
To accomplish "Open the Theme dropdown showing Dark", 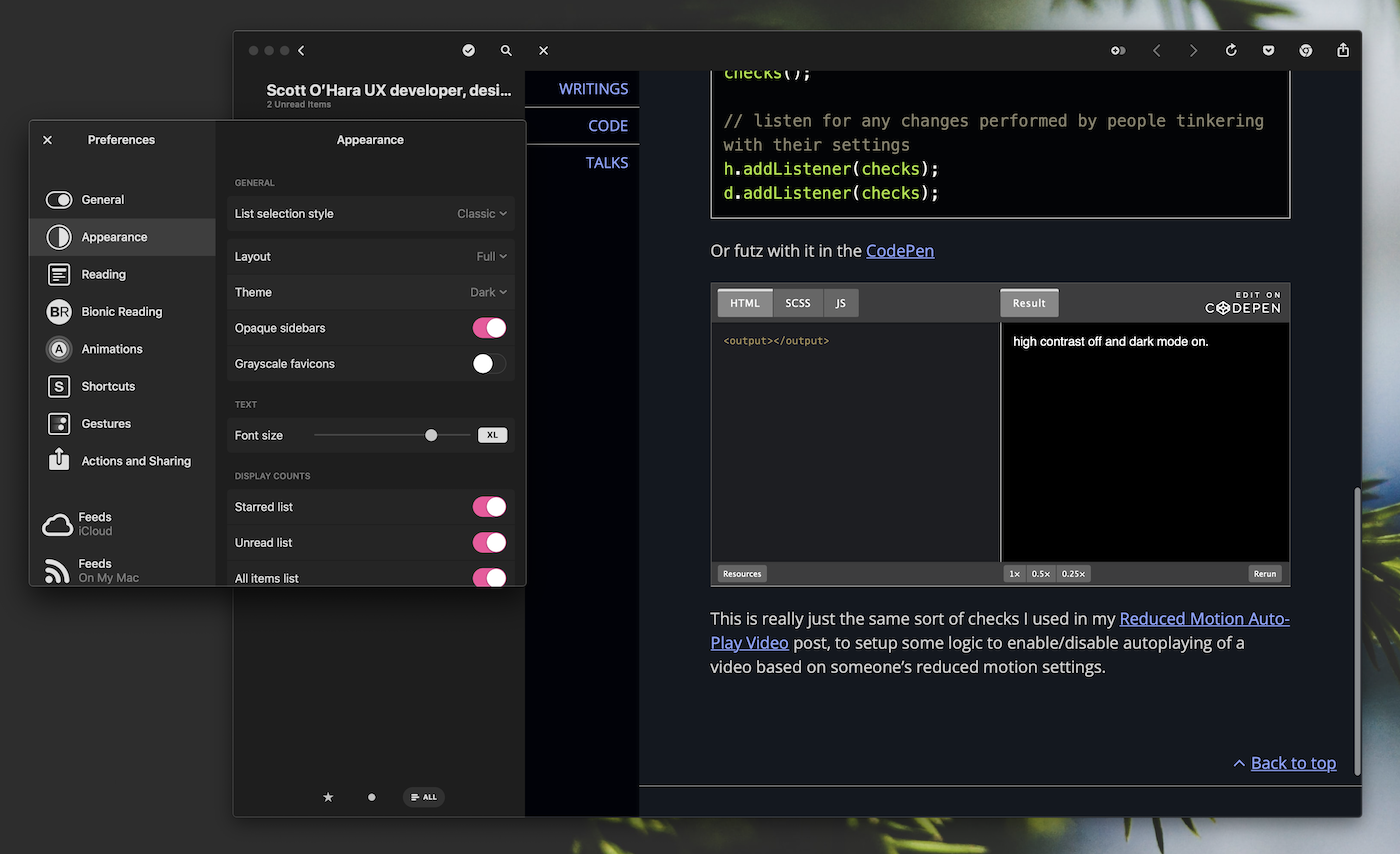I will [488, 293].
